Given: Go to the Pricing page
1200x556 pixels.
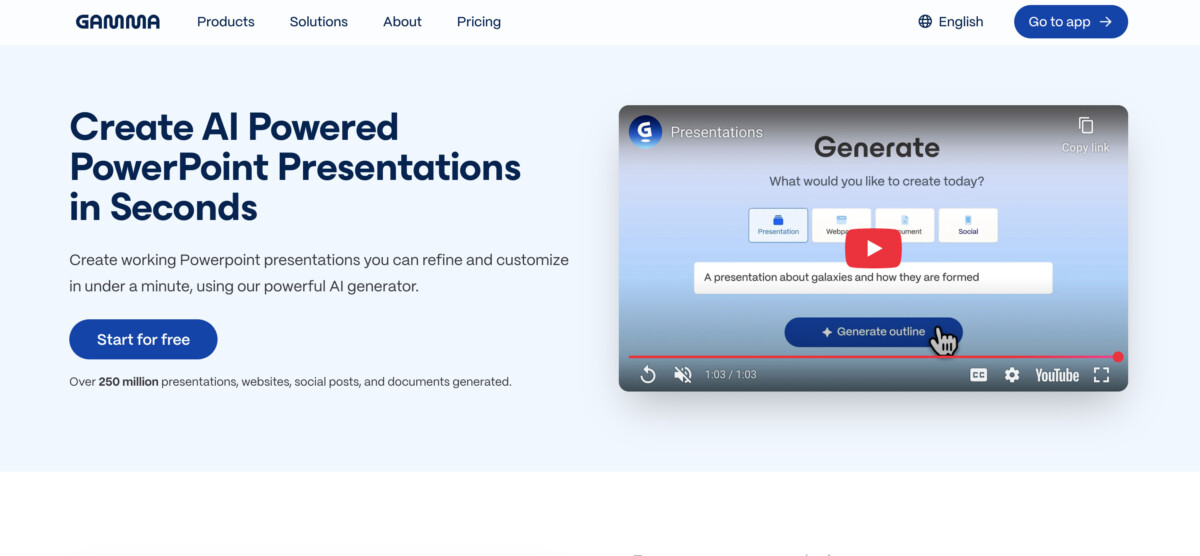Looking at the screenshot, I should coord(479,21).
